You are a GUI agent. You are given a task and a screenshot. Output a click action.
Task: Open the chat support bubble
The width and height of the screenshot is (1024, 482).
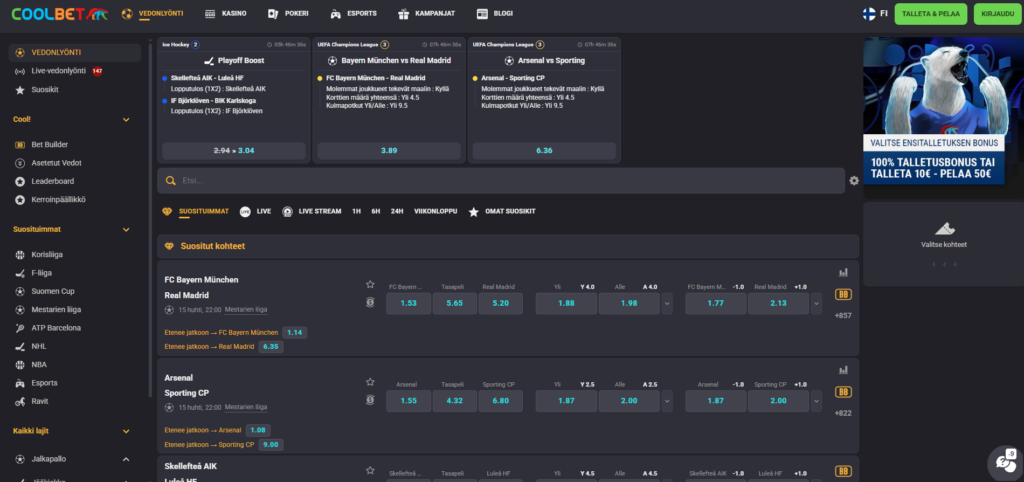coord(1004,462)
